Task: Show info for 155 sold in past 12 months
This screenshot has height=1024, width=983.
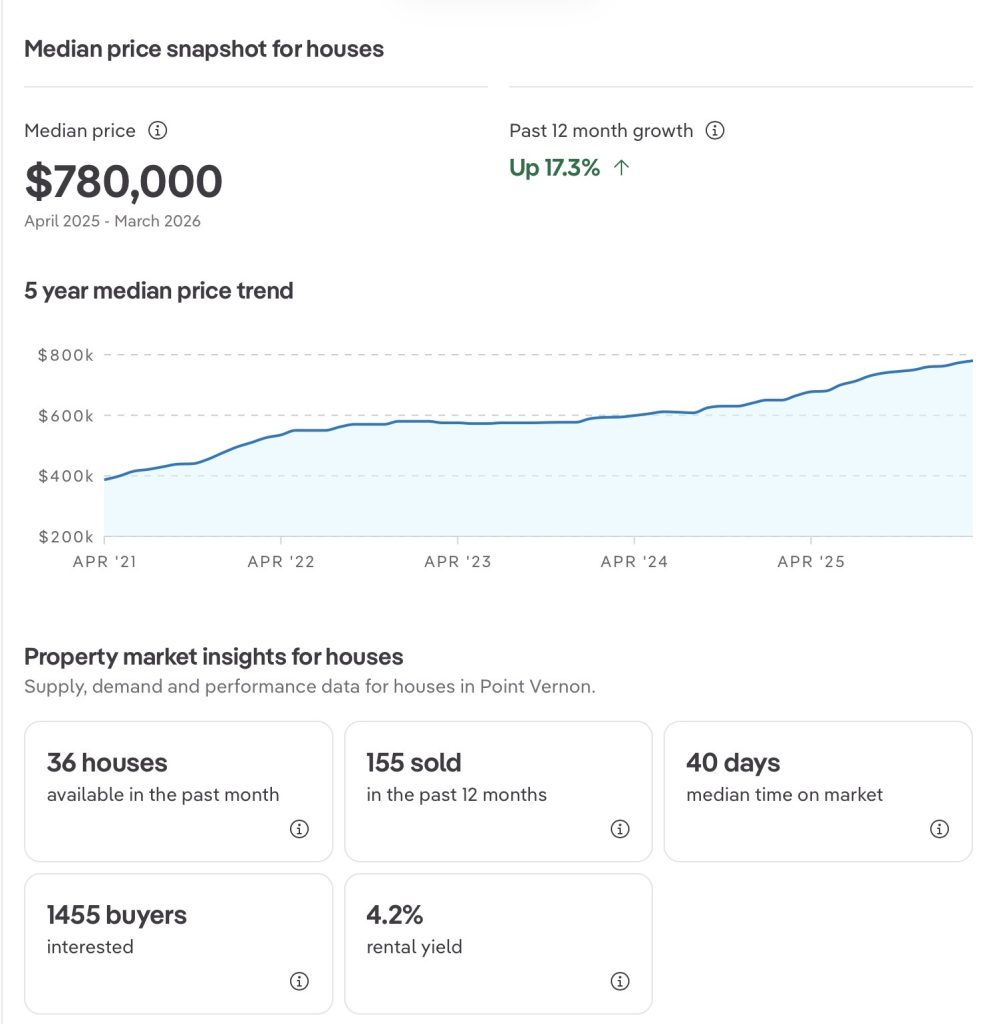Action: coord(619,829)
